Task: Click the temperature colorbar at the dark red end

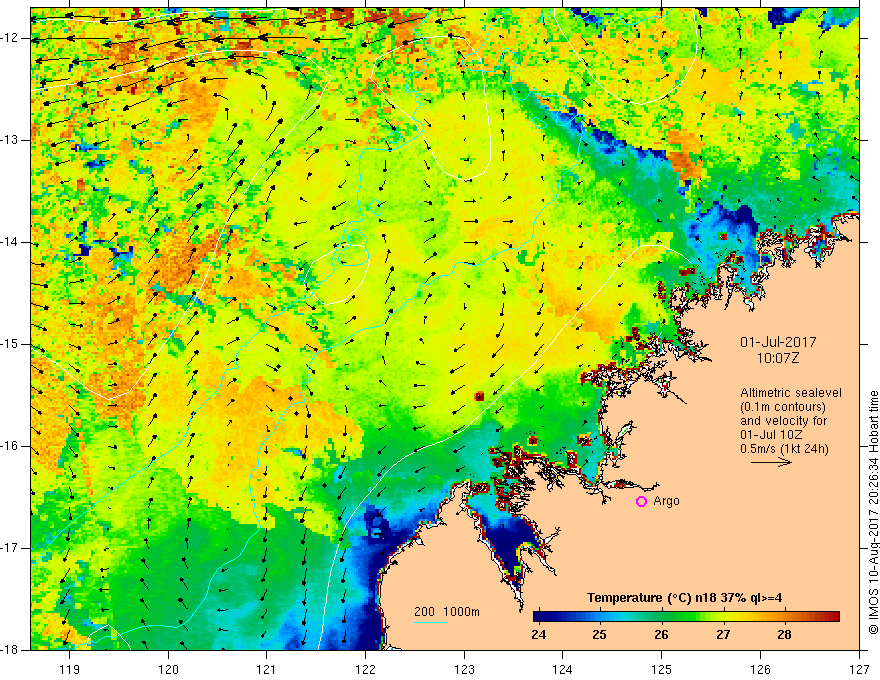Action: point(833,617)
